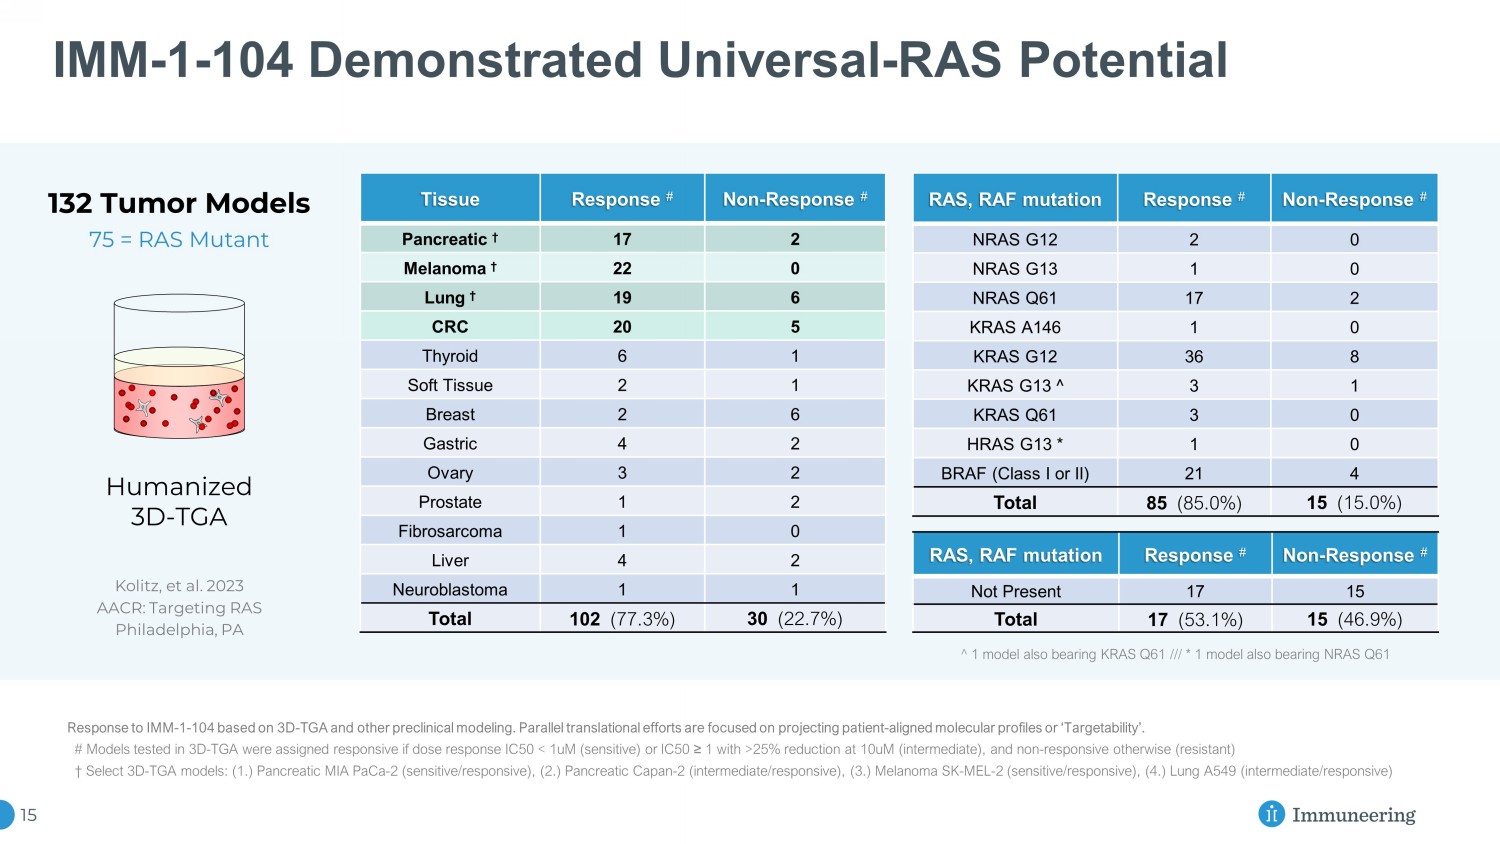Click the KRAS G12 mutation row

click(x=1015, y=356)
